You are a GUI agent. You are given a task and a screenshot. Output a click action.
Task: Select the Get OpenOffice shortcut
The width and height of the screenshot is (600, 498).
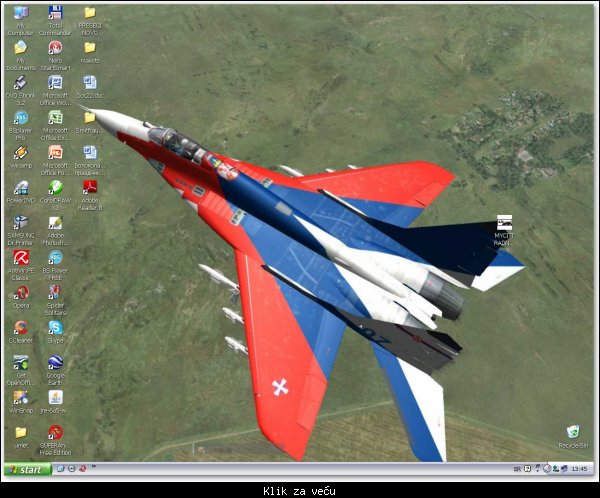[21, 371]
